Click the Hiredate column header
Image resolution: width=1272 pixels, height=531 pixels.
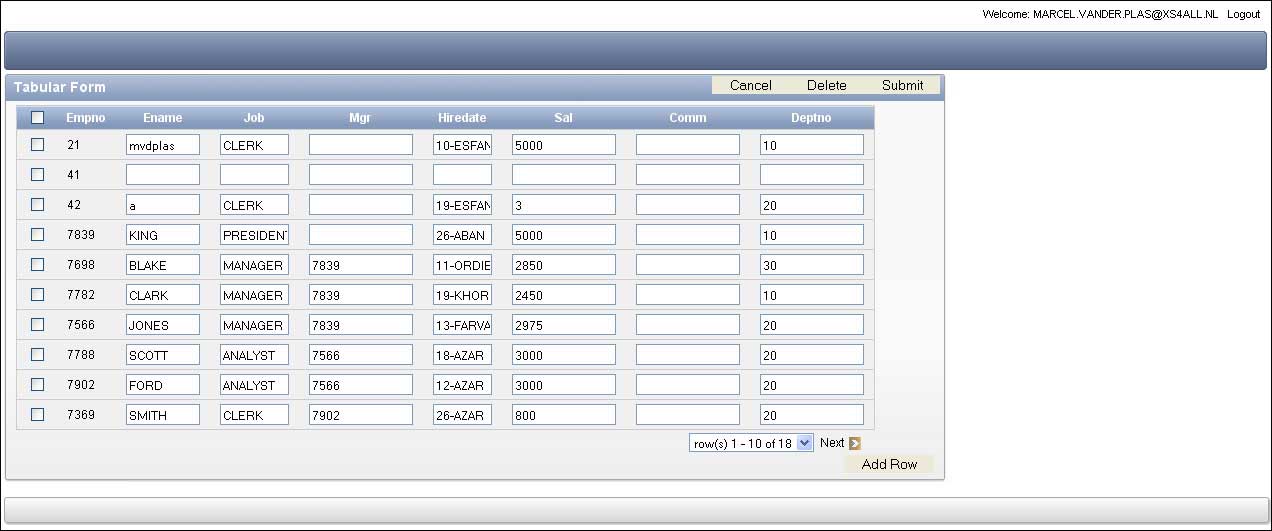pyautogui.click(x=462, y=118)
